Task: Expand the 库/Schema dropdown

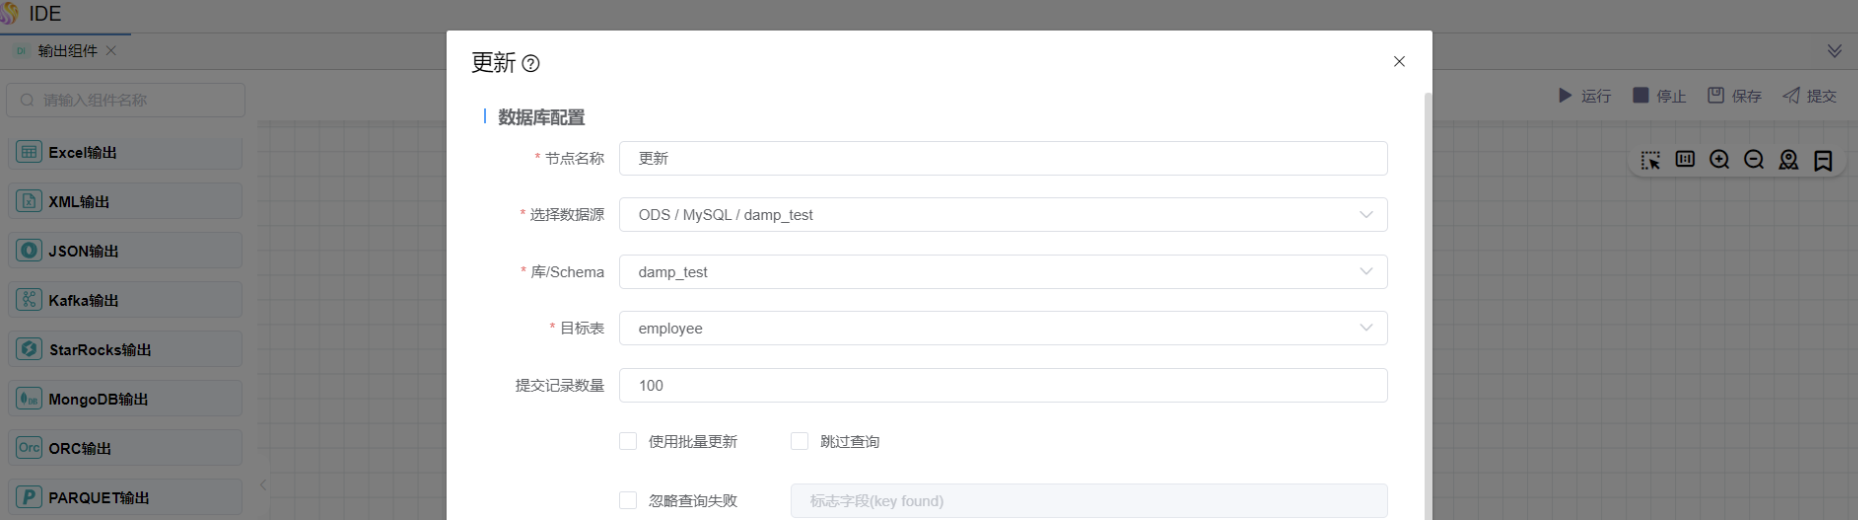Action: pyautogui.click(x=1002, y=272)
